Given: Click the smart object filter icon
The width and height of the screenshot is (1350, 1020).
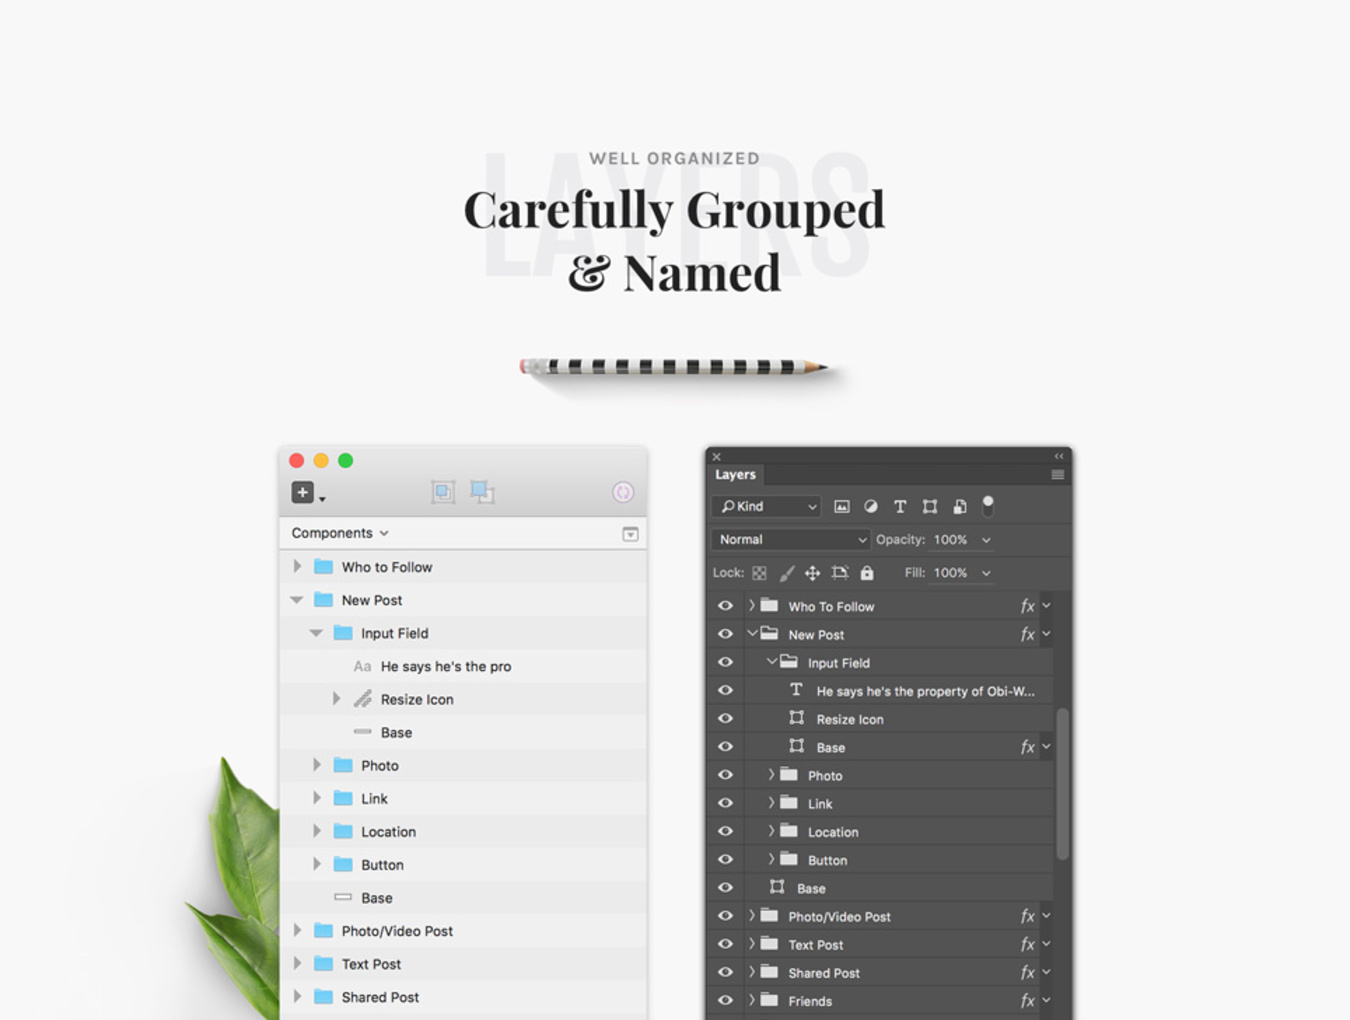Looking at the screenshot, I should pos(959,507).
